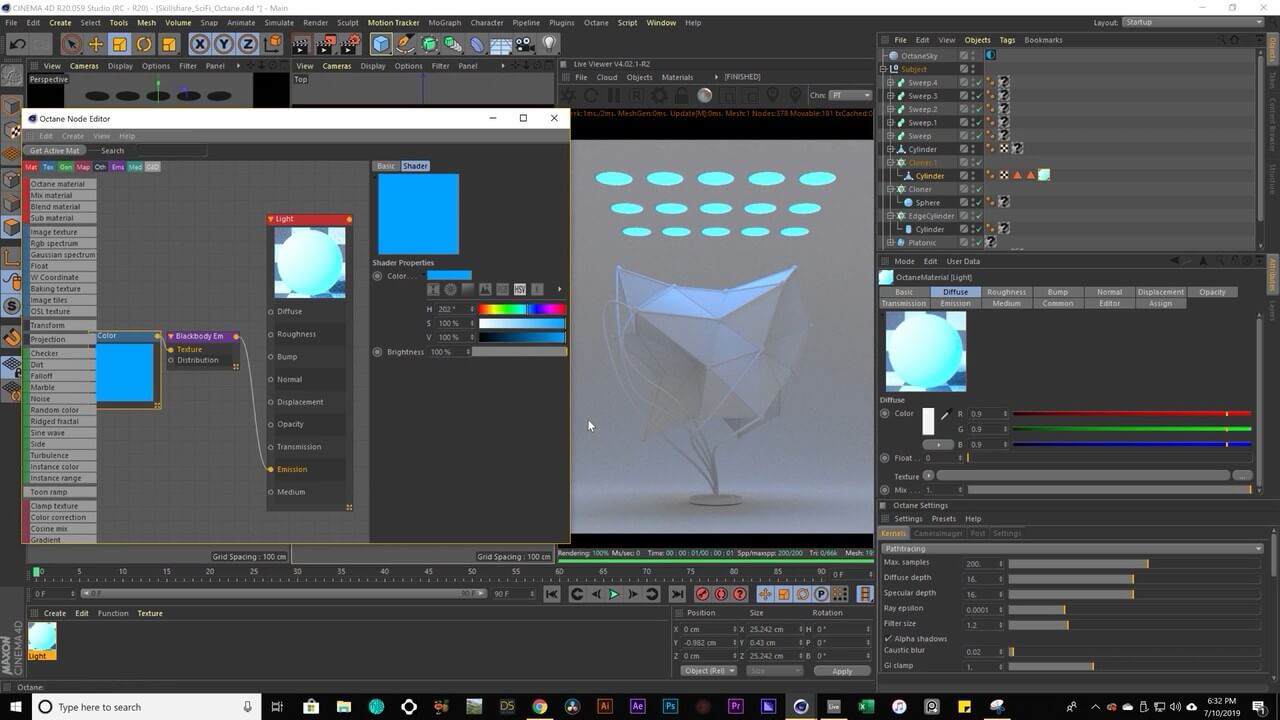Expand the Platonic object in the tree
The image size is (1280, 720).
point(888,243)
